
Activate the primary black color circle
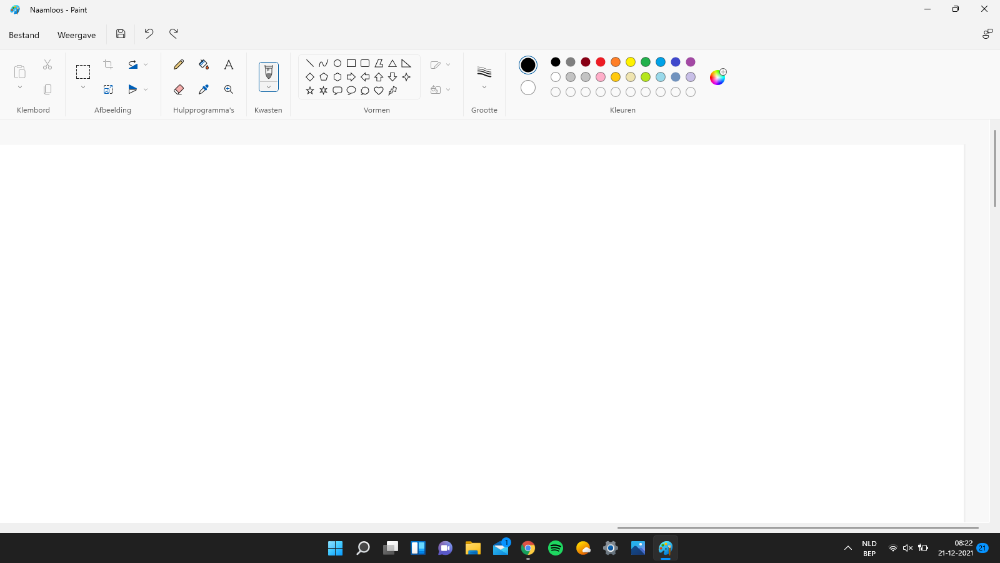(x=528, y=65)
